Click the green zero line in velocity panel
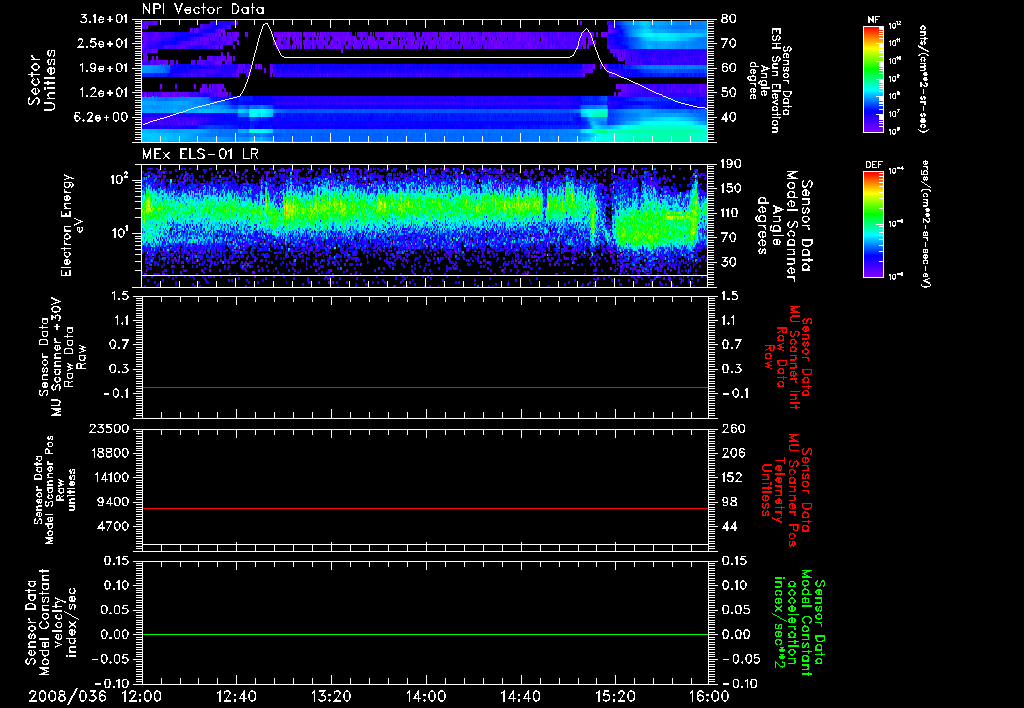1024x708 pixels. 425,634
